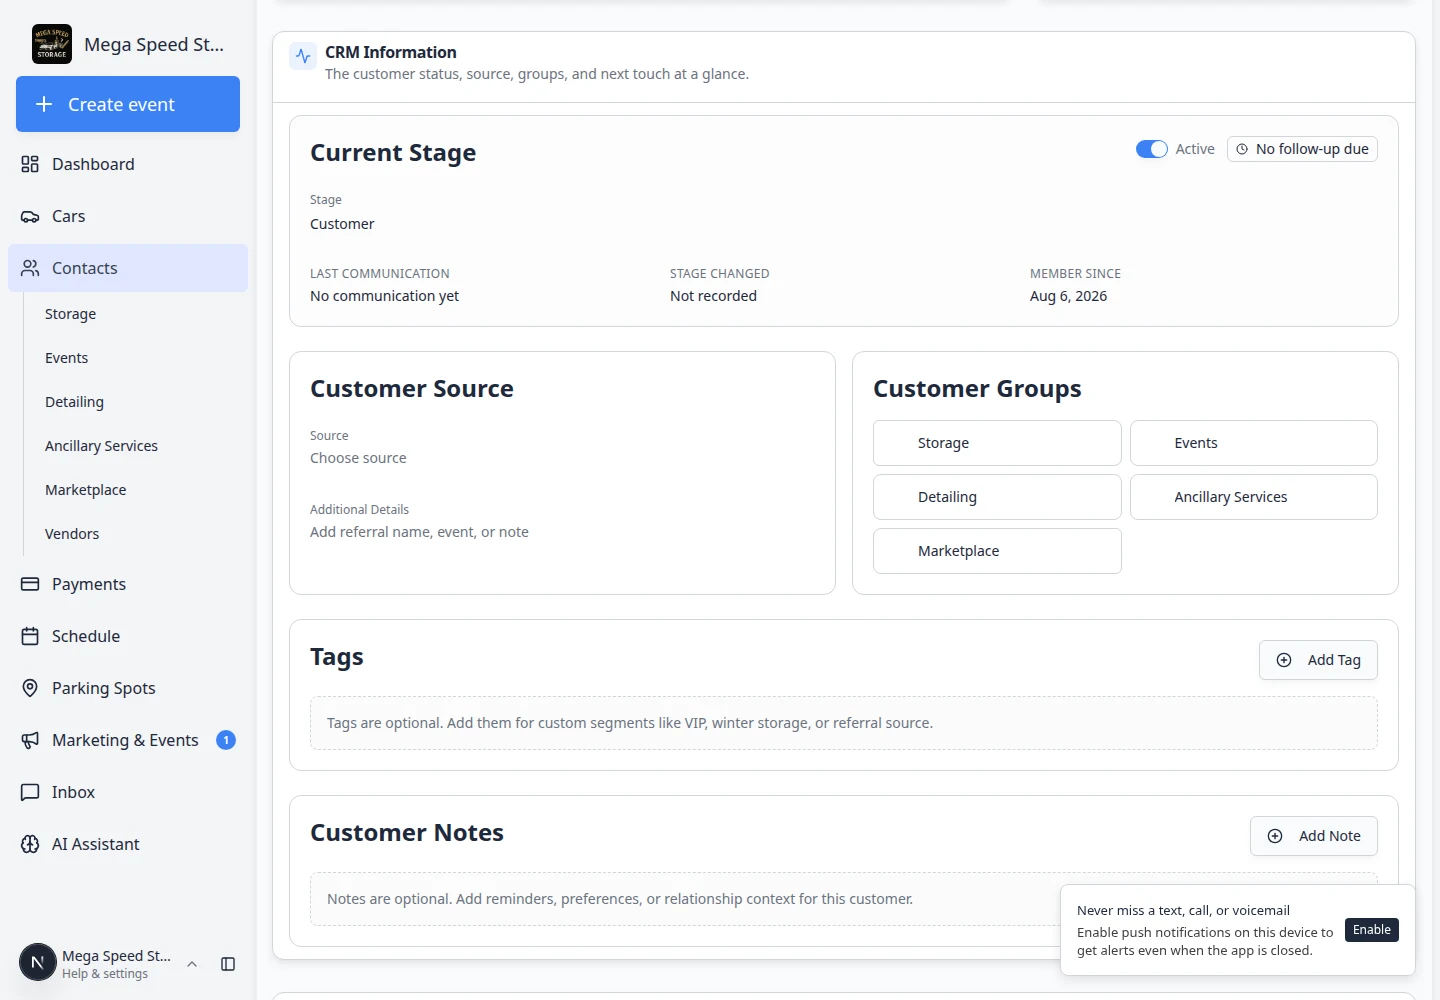Screen dimensions: 1440x1000
Task: Click the Mega Speed St... account name at bottom
Action: [x=116, y=956]
